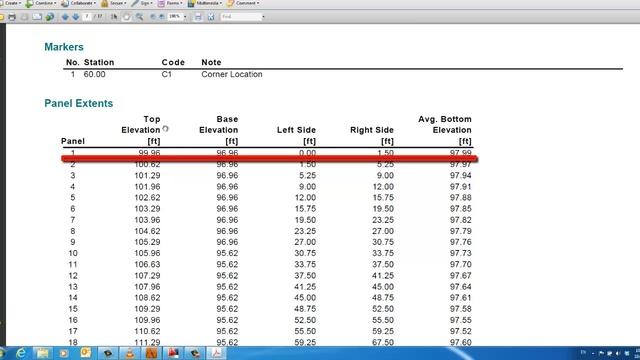
Task: Open the zoom level dropdown arrow
Action: (x=185, y=17)
